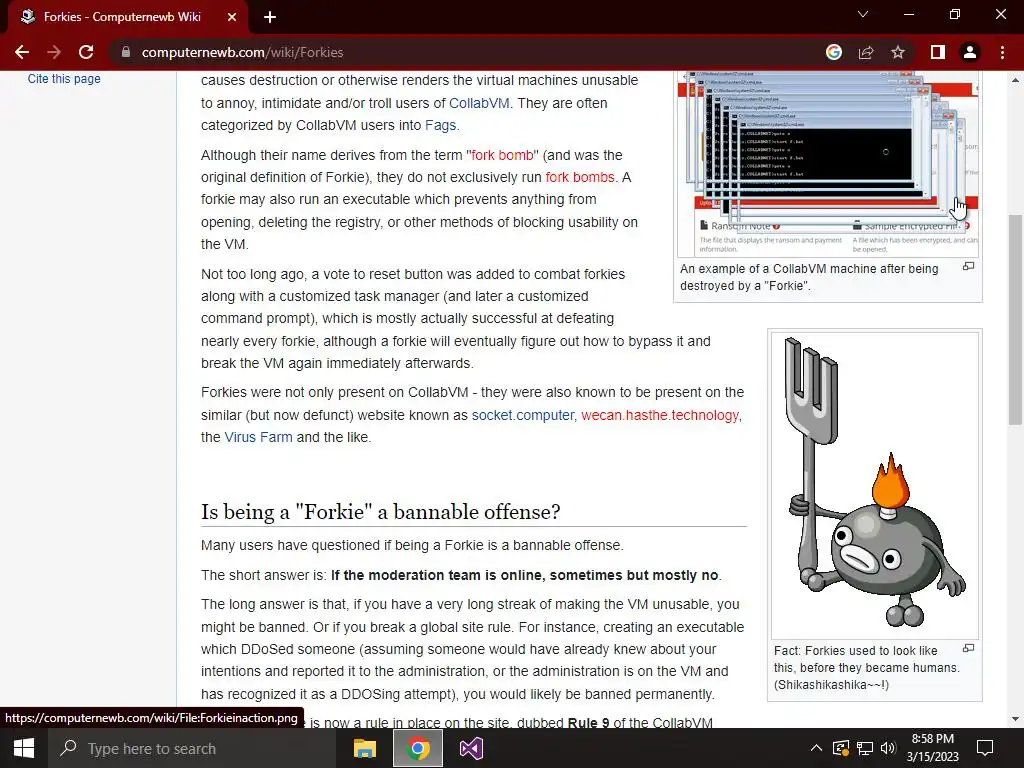The width and height of the screenshot is (1024, 768).
Task: Click the bold "Rule 9" text
Action: coord(588,722)
